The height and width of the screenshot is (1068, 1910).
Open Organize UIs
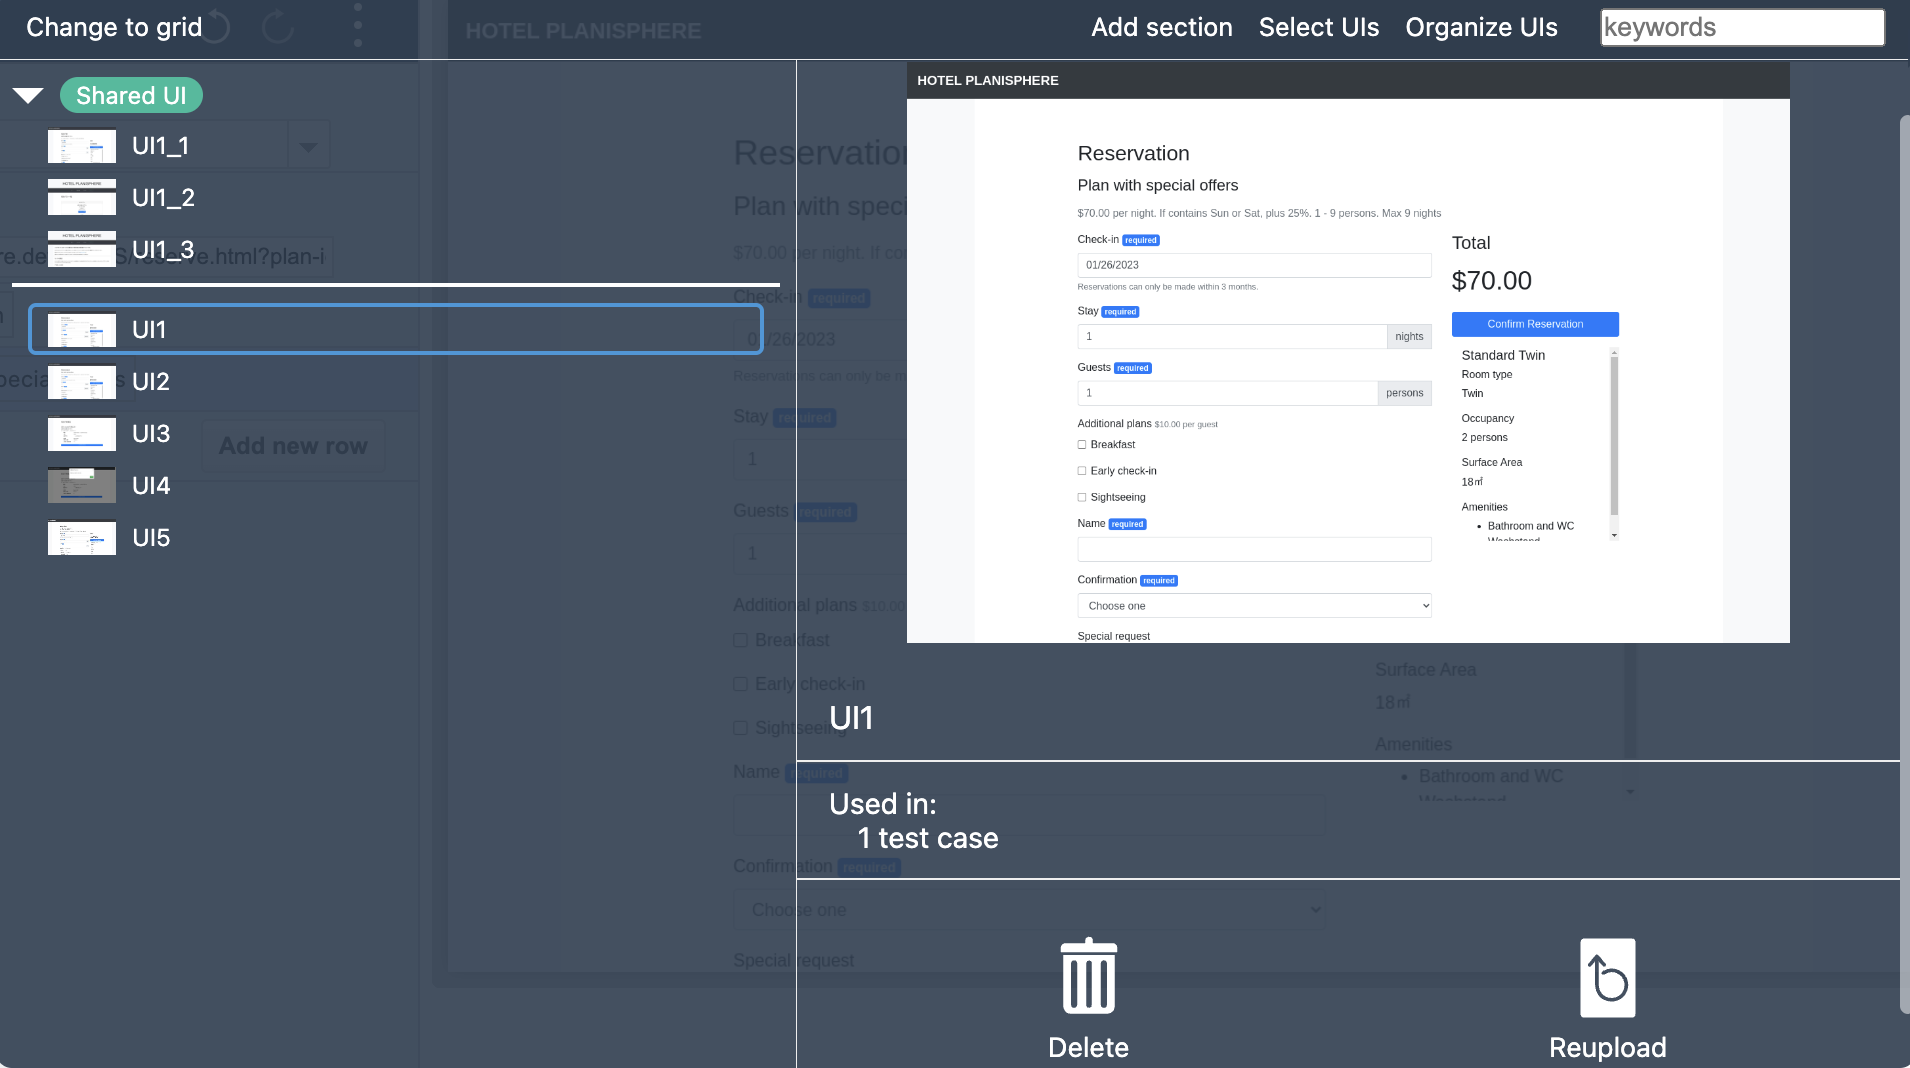pos(1481,27)
